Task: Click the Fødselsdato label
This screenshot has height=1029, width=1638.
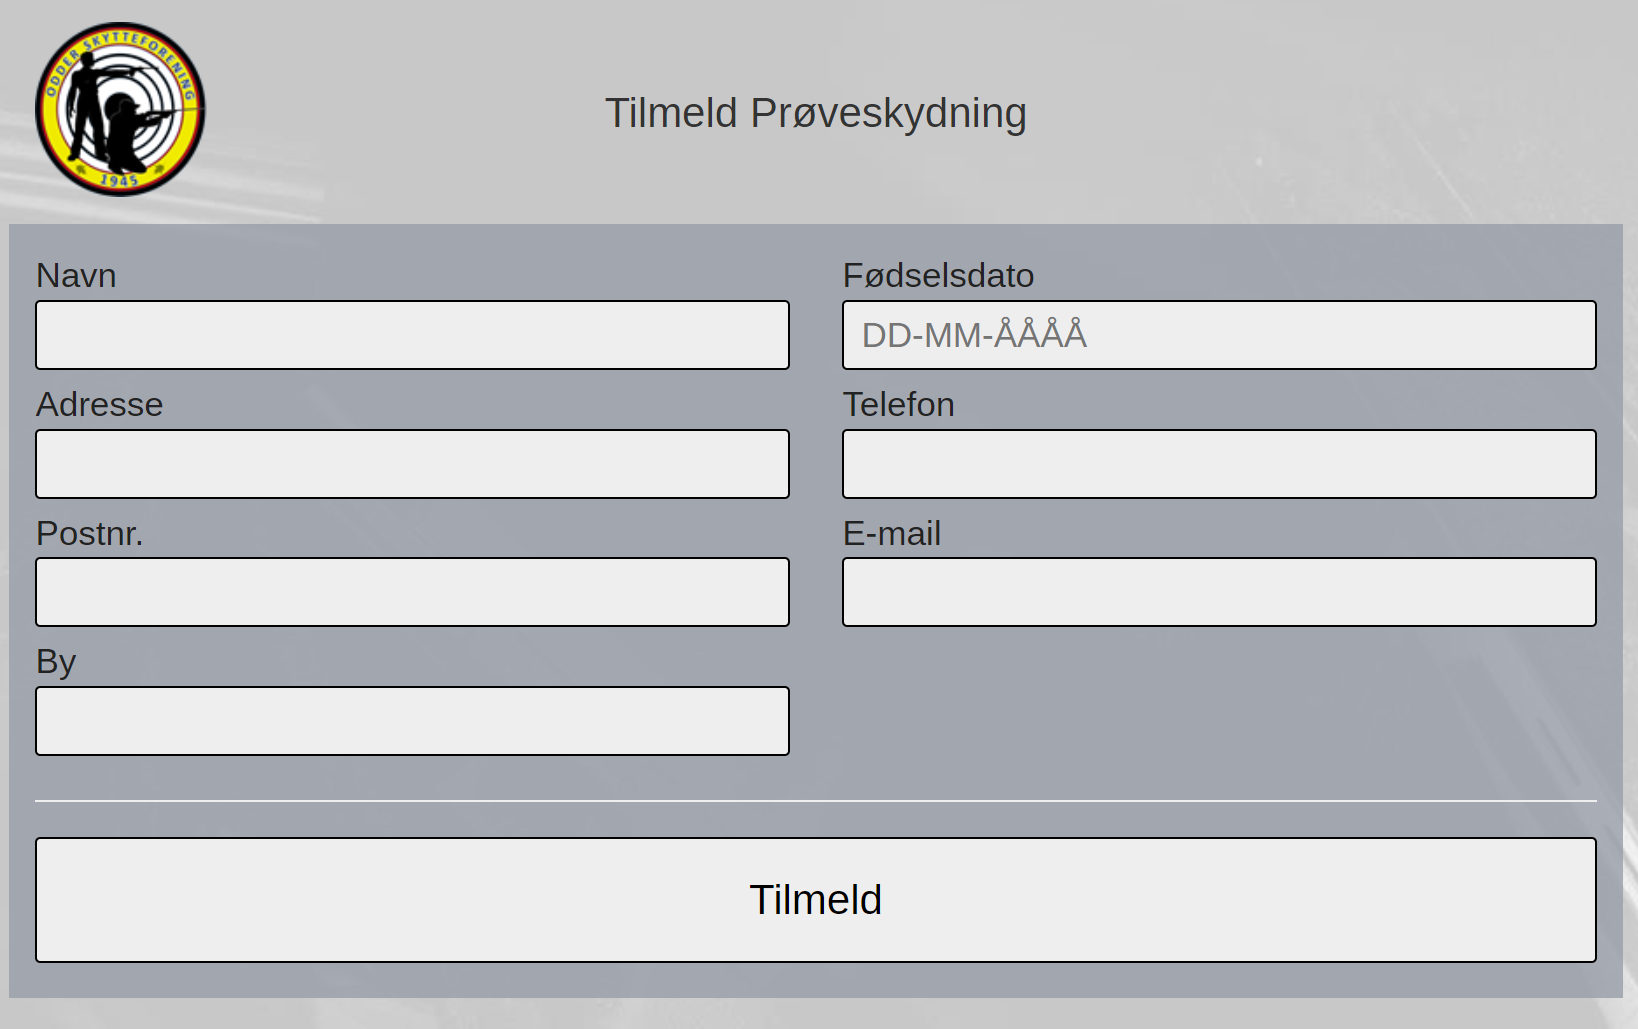Action: point(938,275)
